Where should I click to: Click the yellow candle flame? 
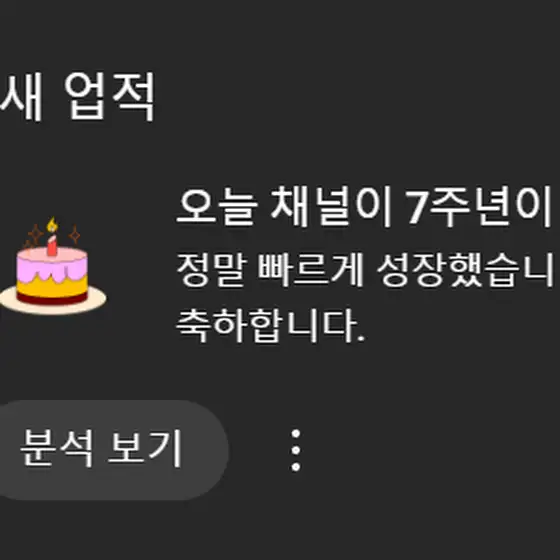click(52, 224)
